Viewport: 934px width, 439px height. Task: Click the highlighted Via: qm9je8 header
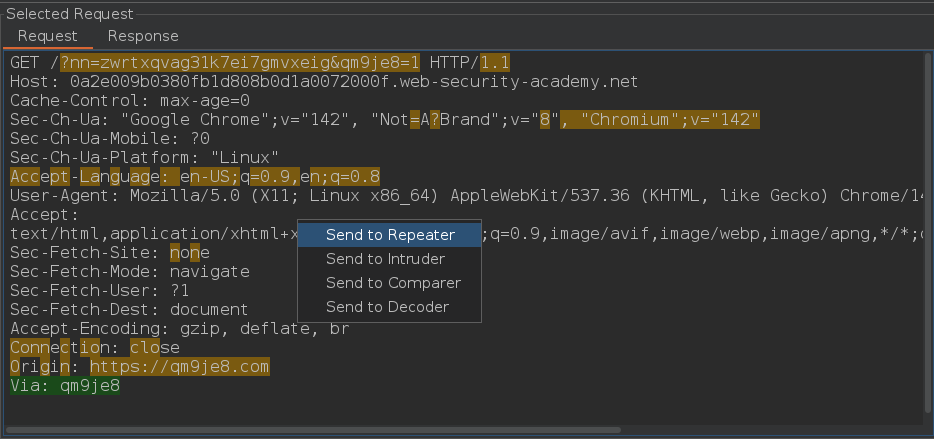click(65, 386)
